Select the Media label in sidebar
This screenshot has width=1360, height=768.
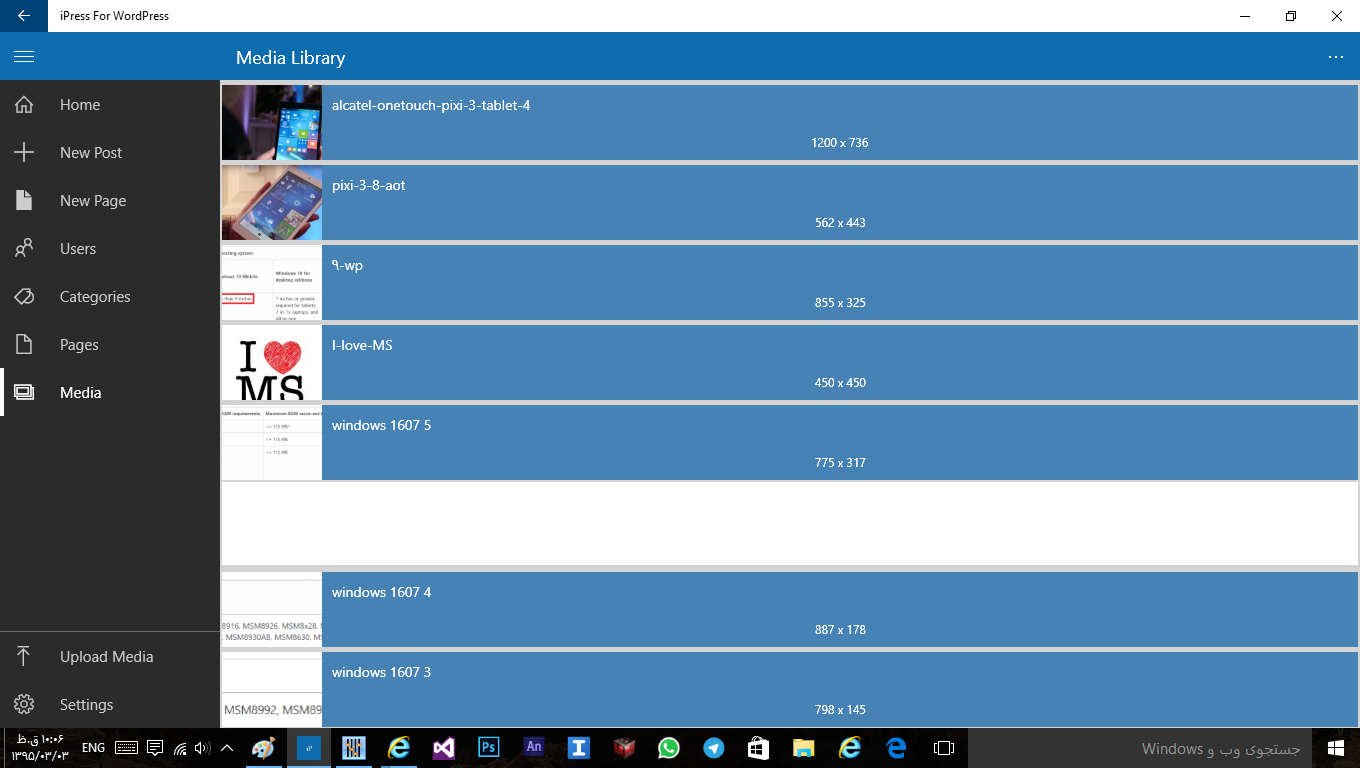coord(81,393)
